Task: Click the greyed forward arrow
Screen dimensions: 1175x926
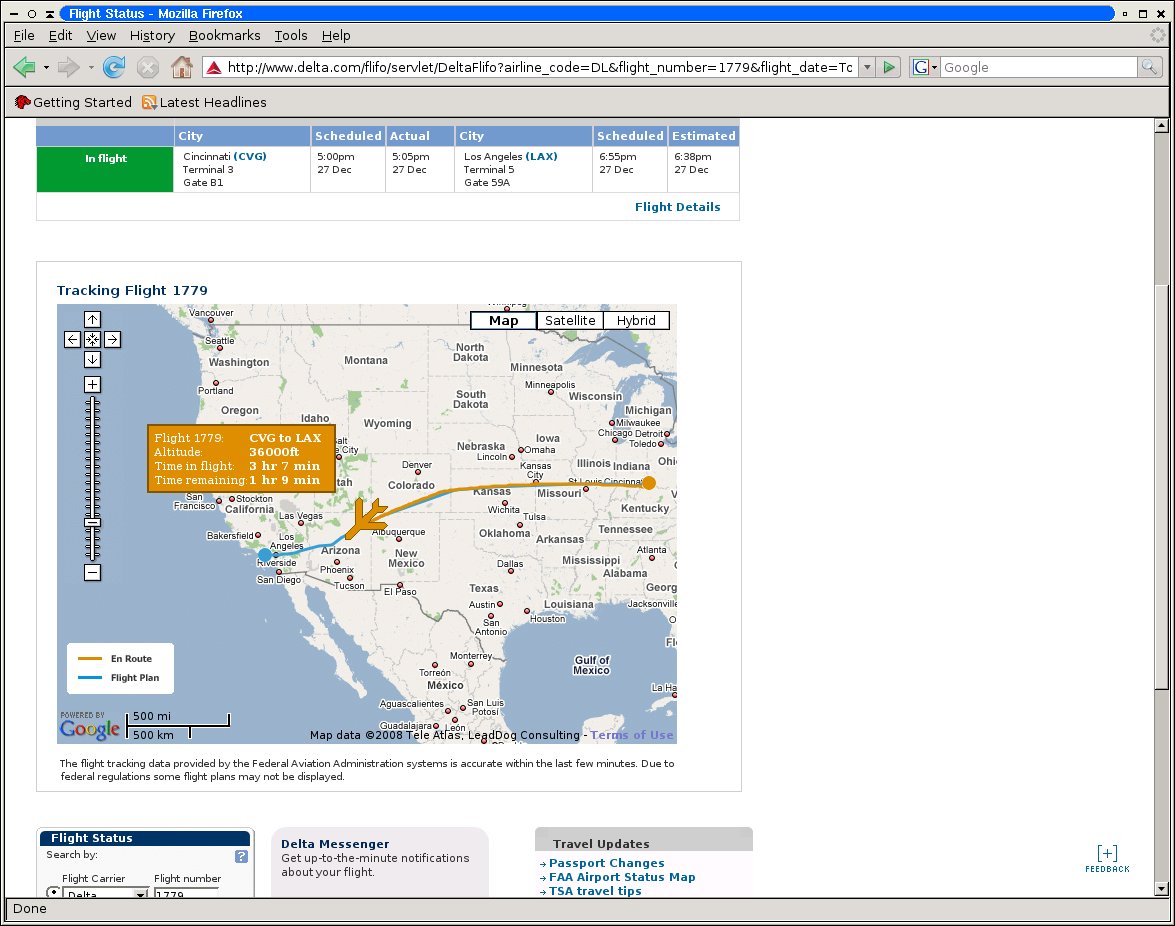Action: pyautogui.click(x=69, y=67)
